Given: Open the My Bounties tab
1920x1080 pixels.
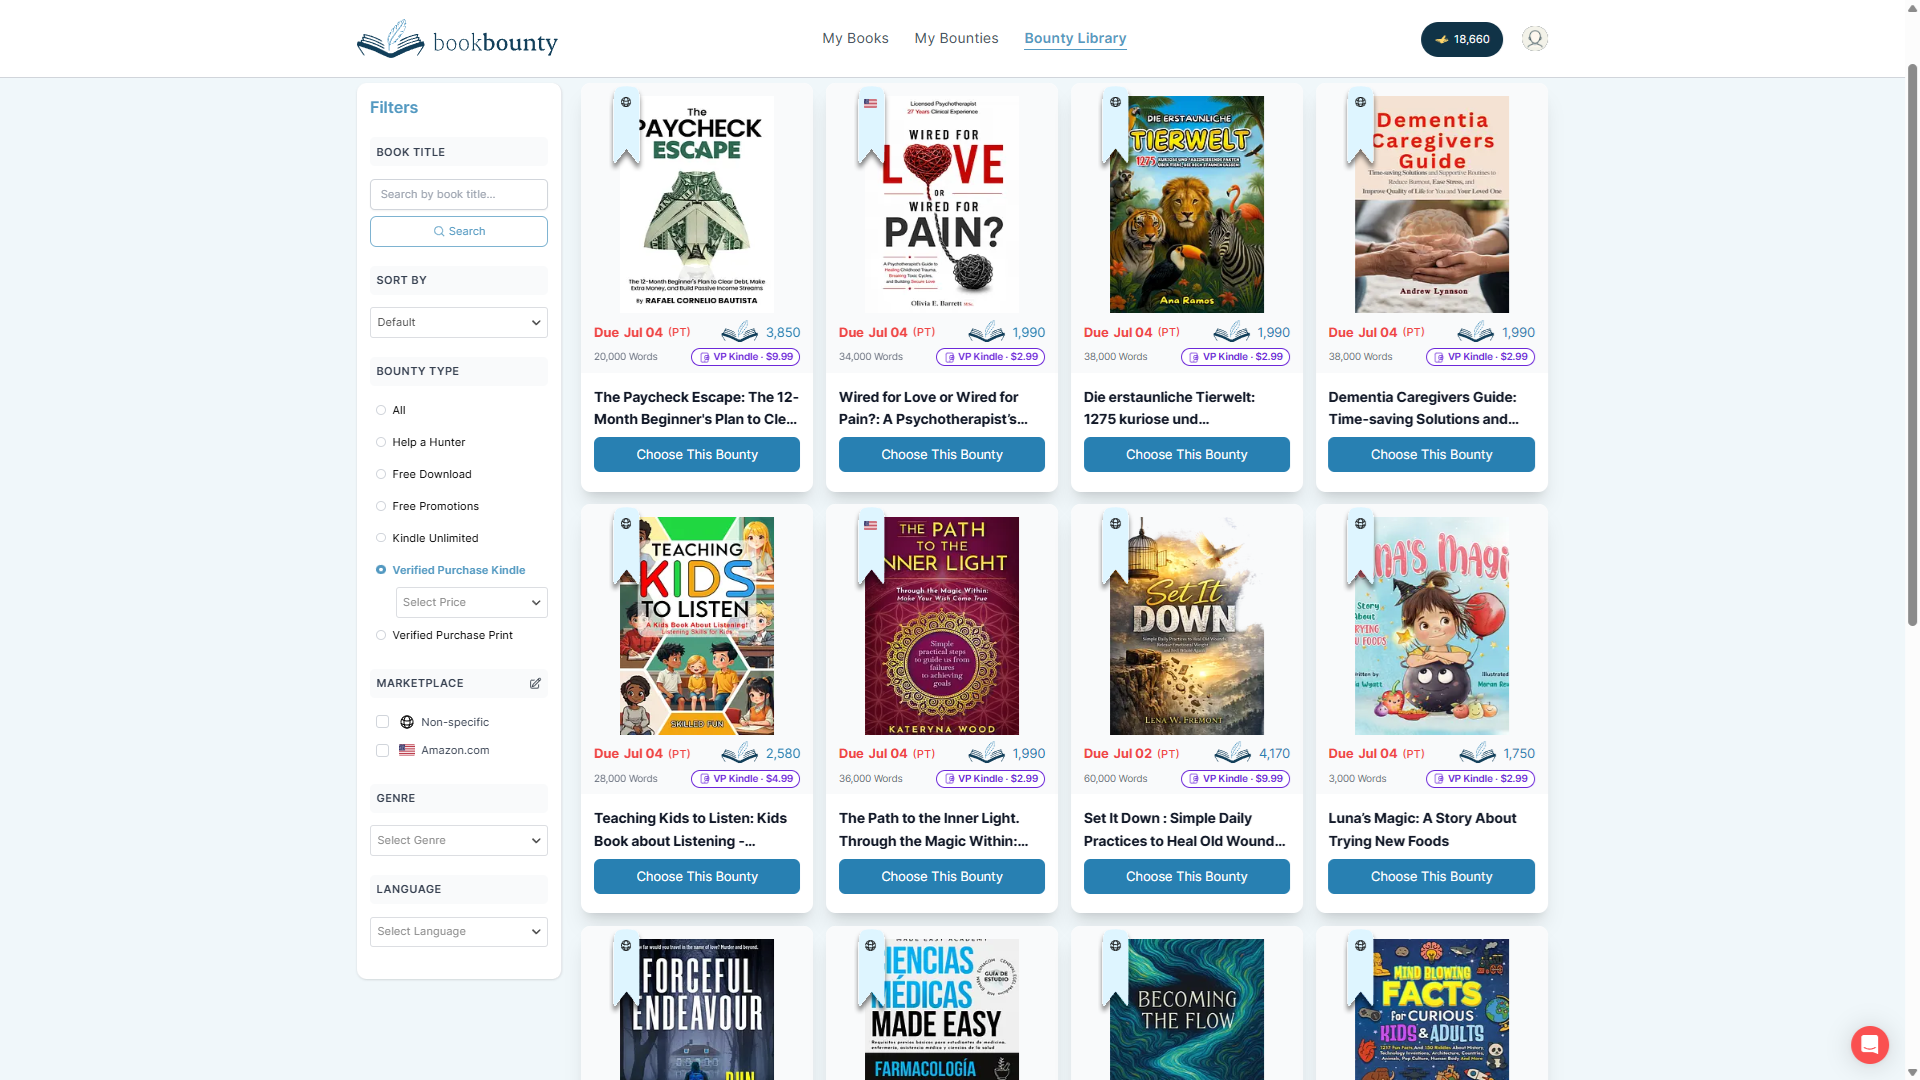Looking at the screenshot, I should click(x=956, y=38).
